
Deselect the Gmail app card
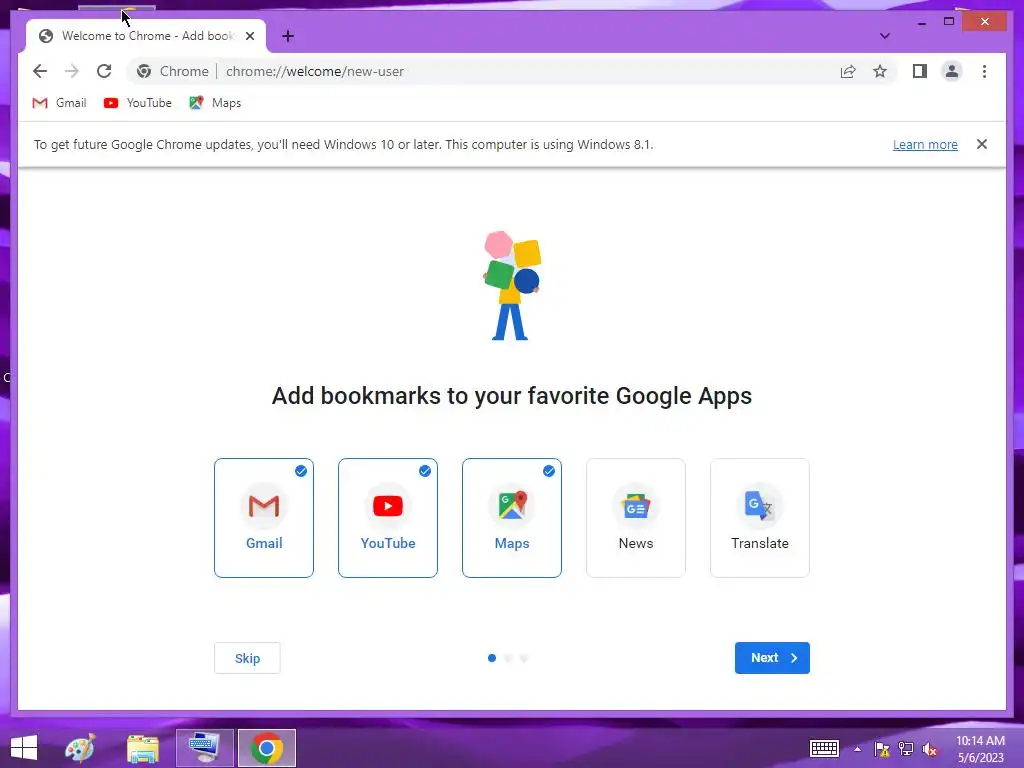pyautogui.click(x=264, y=518)
